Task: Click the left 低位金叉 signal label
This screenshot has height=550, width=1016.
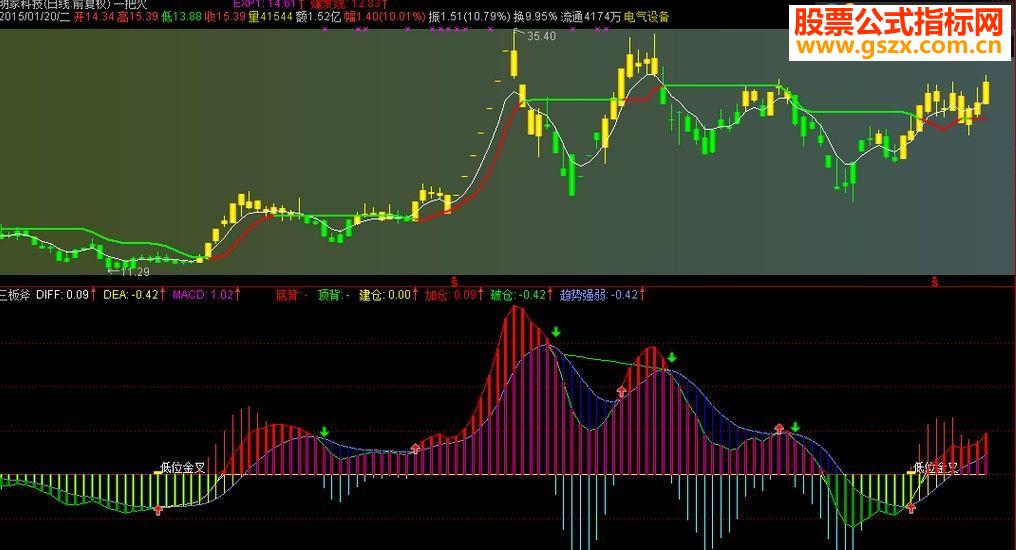Action: (183, 467)
